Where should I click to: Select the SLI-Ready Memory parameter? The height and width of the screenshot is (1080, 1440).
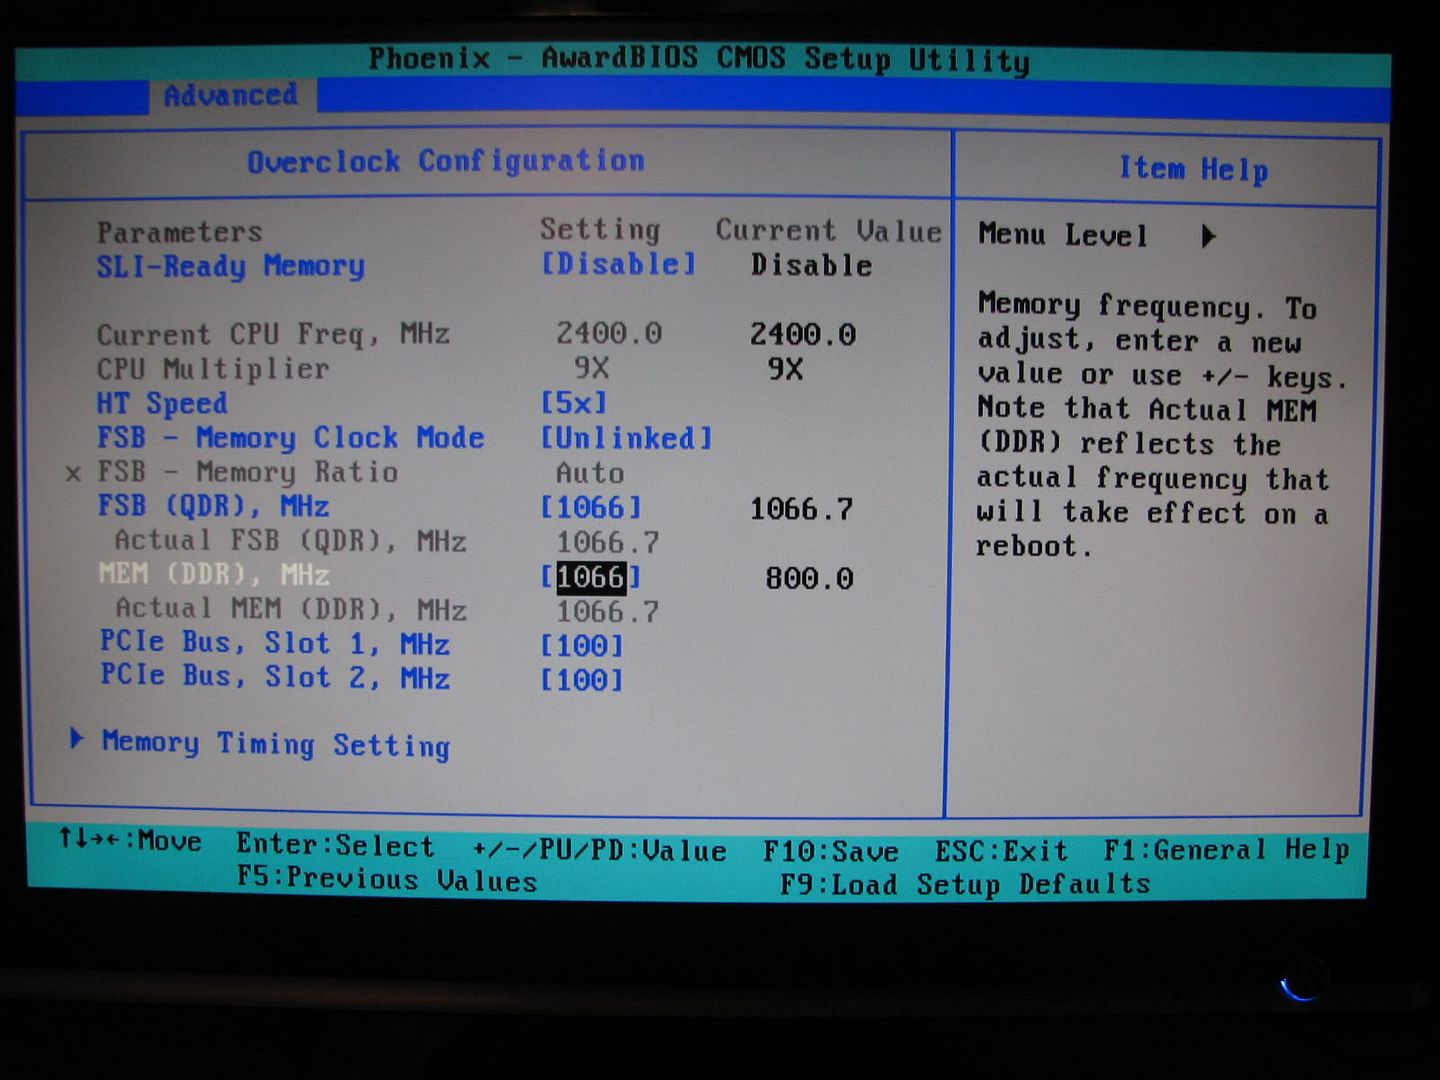pyautogui.click(x=231, y=267)
